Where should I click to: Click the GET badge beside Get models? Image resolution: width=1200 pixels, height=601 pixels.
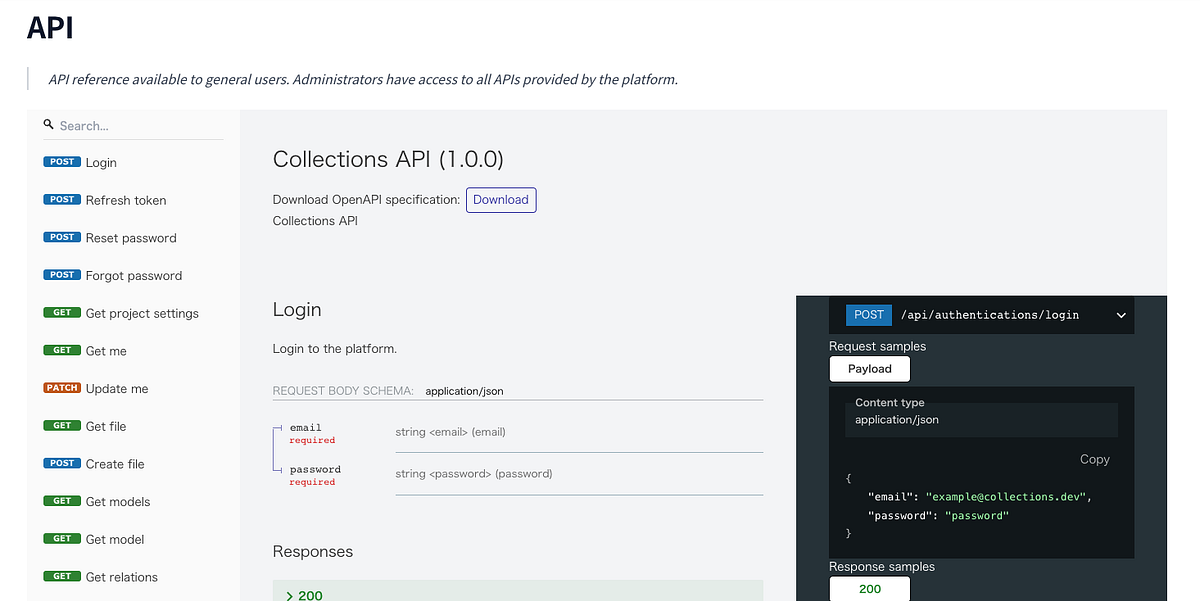point(62,501)
